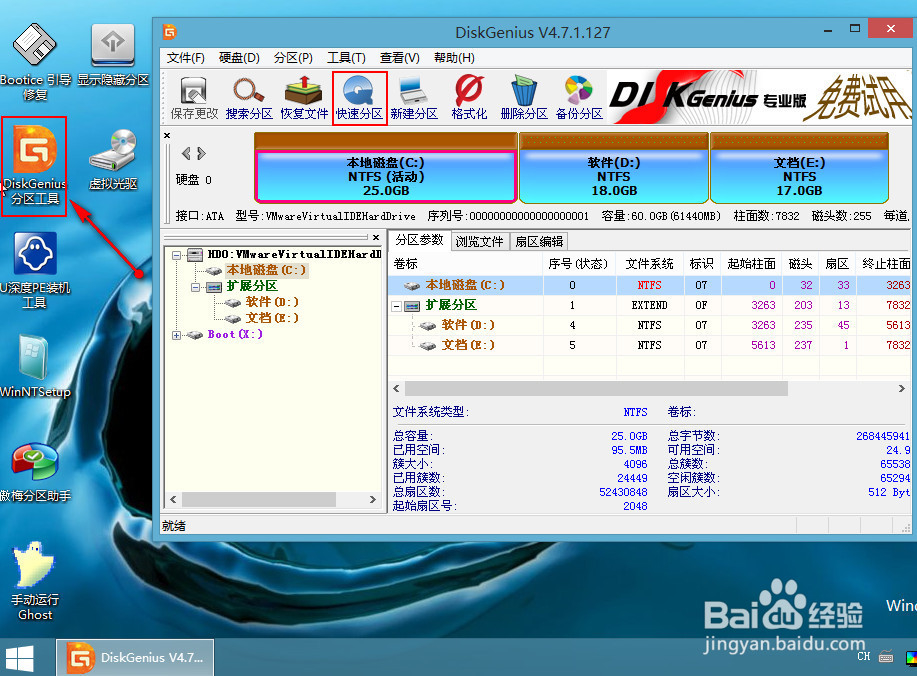Switch to the 分区参数 tab
The image size is (917, 676).
(419, 240)
